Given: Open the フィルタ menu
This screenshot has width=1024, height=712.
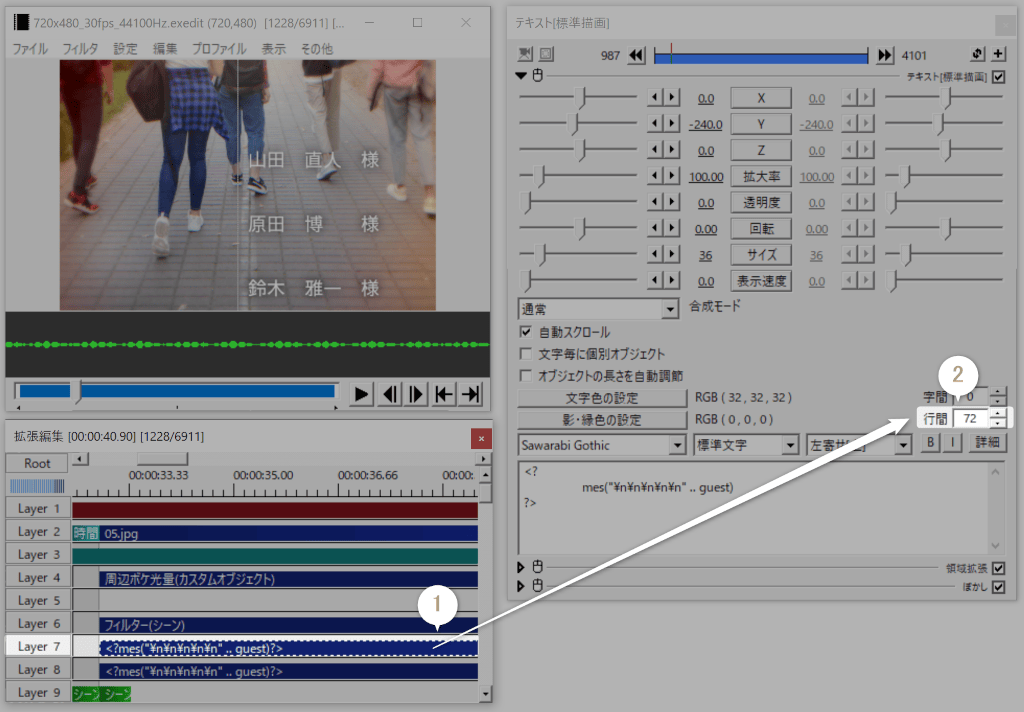Looking at the screenshot, I should 80,48.
